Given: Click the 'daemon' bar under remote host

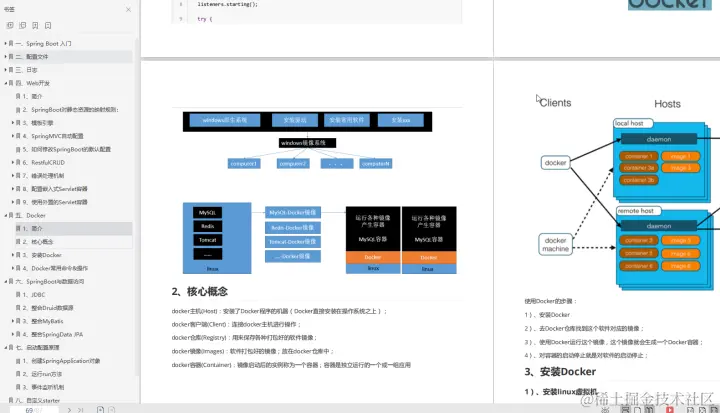Looking at the screenshot, I should pos(659,226).
